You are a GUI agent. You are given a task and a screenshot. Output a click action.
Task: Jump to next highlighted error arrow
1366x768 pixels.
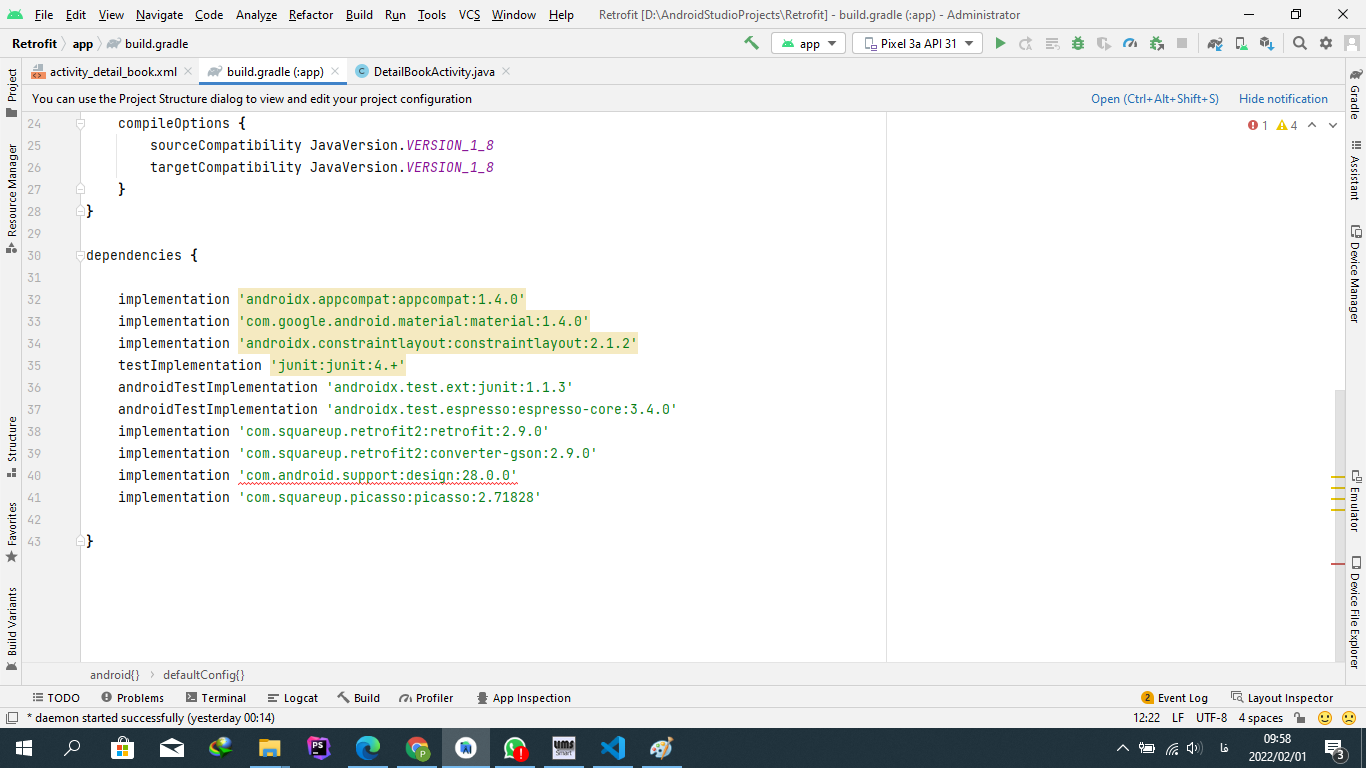1333,125
